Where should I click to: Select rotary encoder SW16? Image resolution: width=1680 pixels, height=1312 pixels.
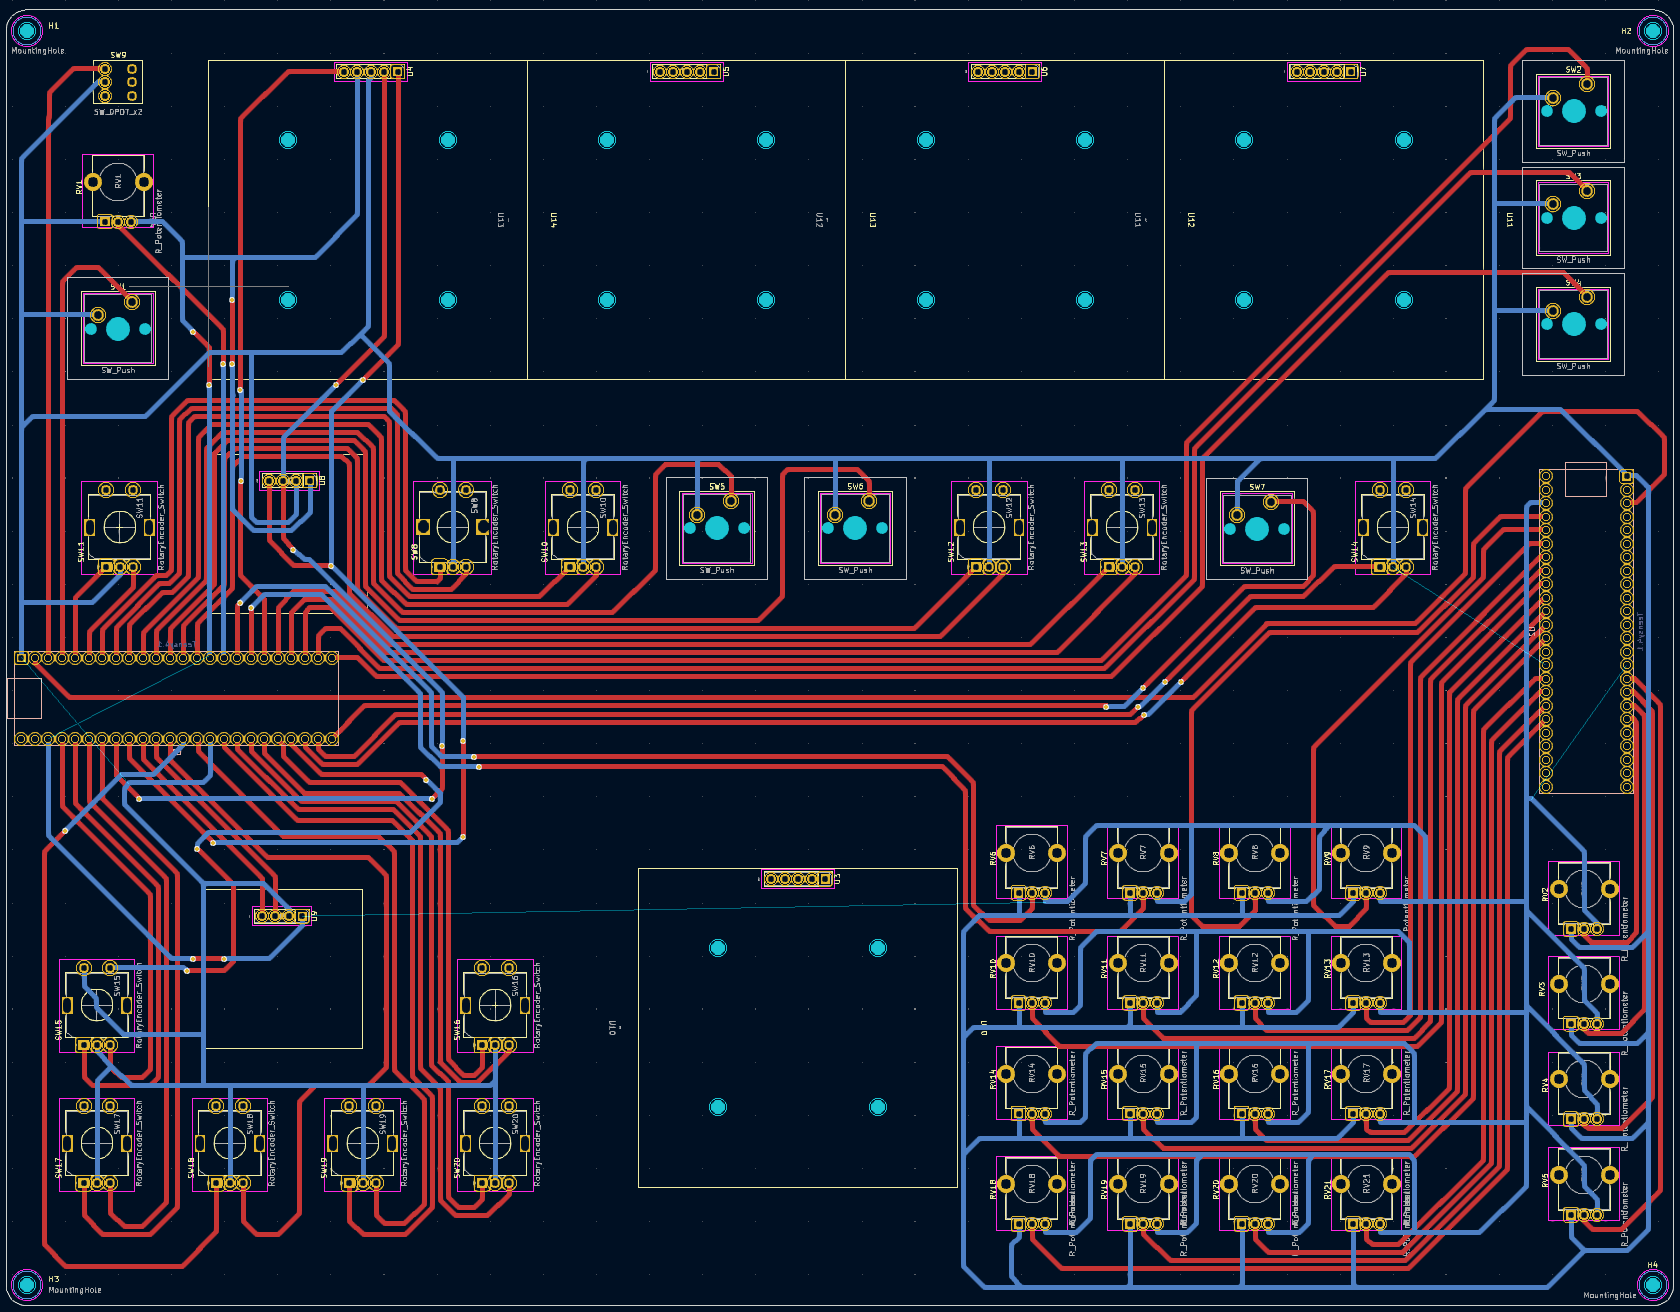click(495, 1005)
